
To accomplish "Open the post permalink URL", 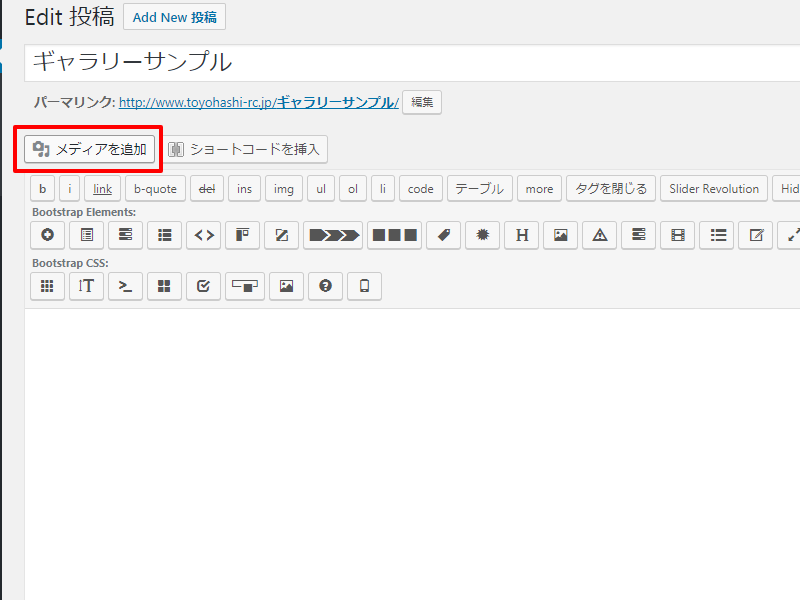I will (x=258, y=102).
